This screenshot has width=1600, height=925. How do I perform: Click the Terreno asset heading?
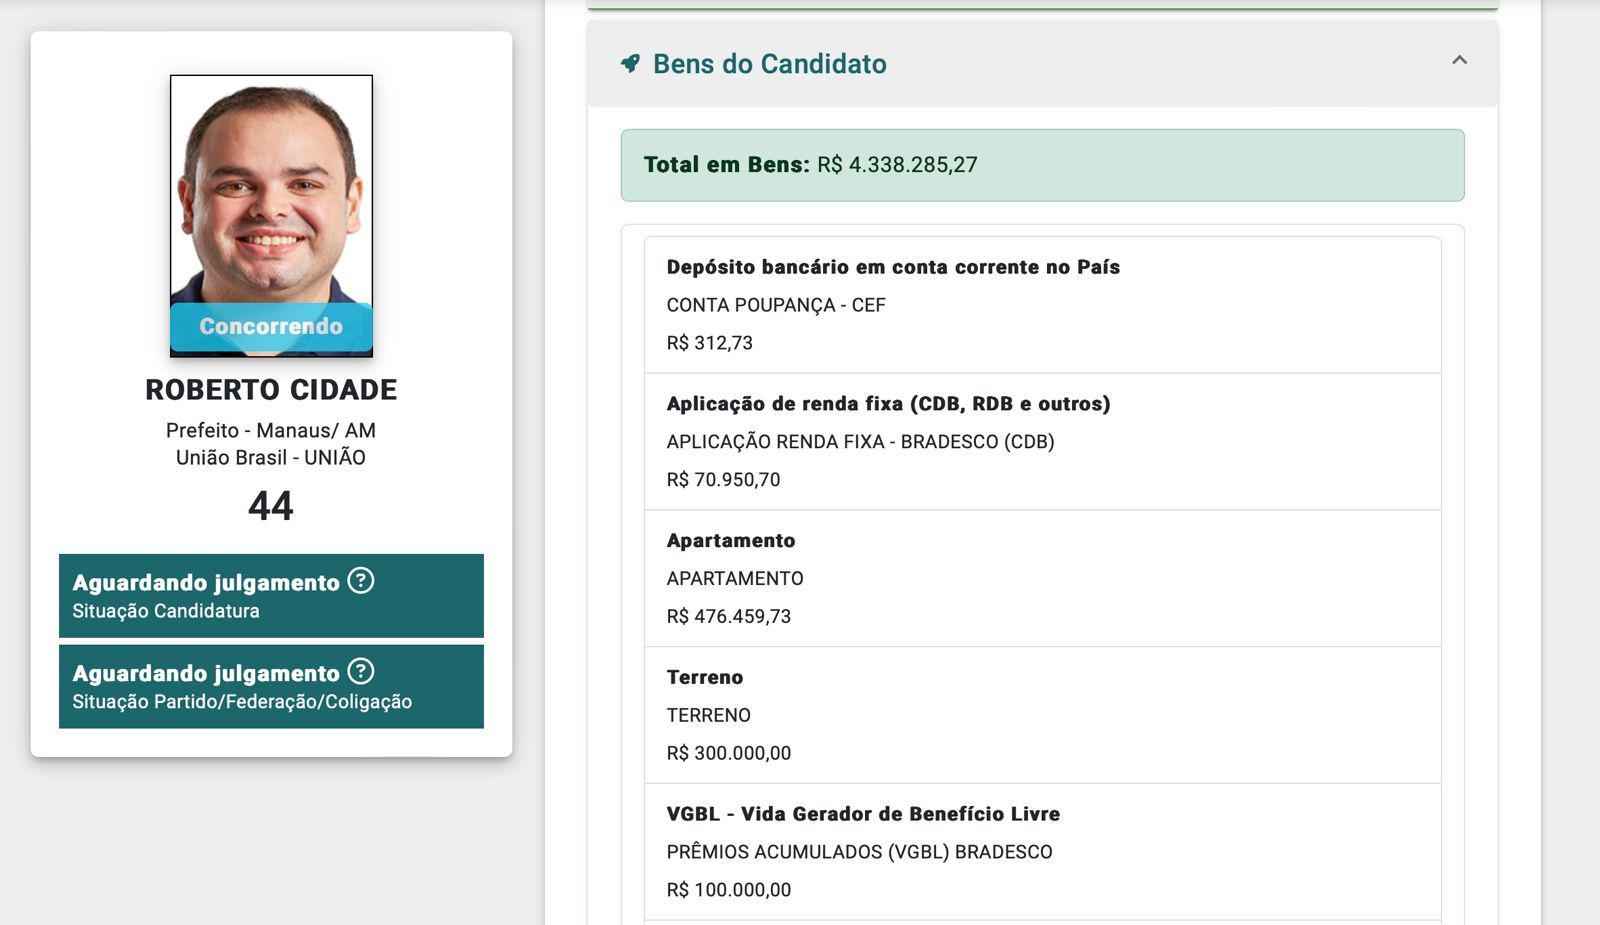705,677
